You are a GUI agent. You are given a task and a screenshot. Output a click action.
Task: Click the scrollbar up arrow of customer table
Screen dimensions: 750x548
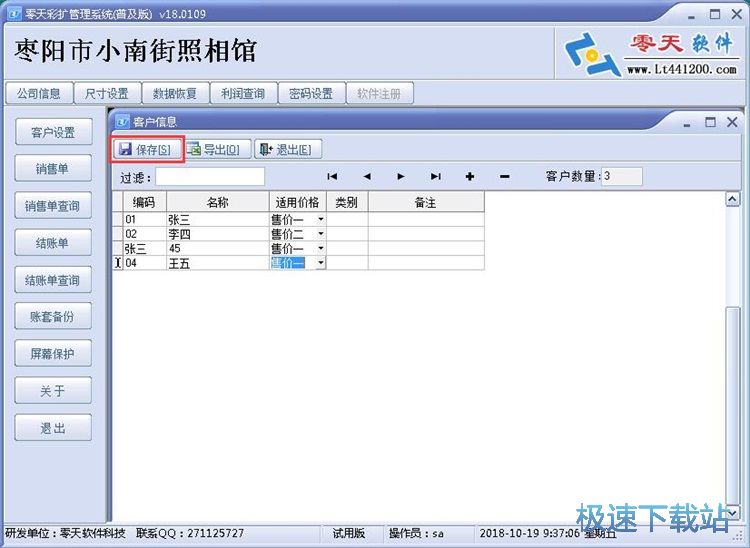pos(732,199)
